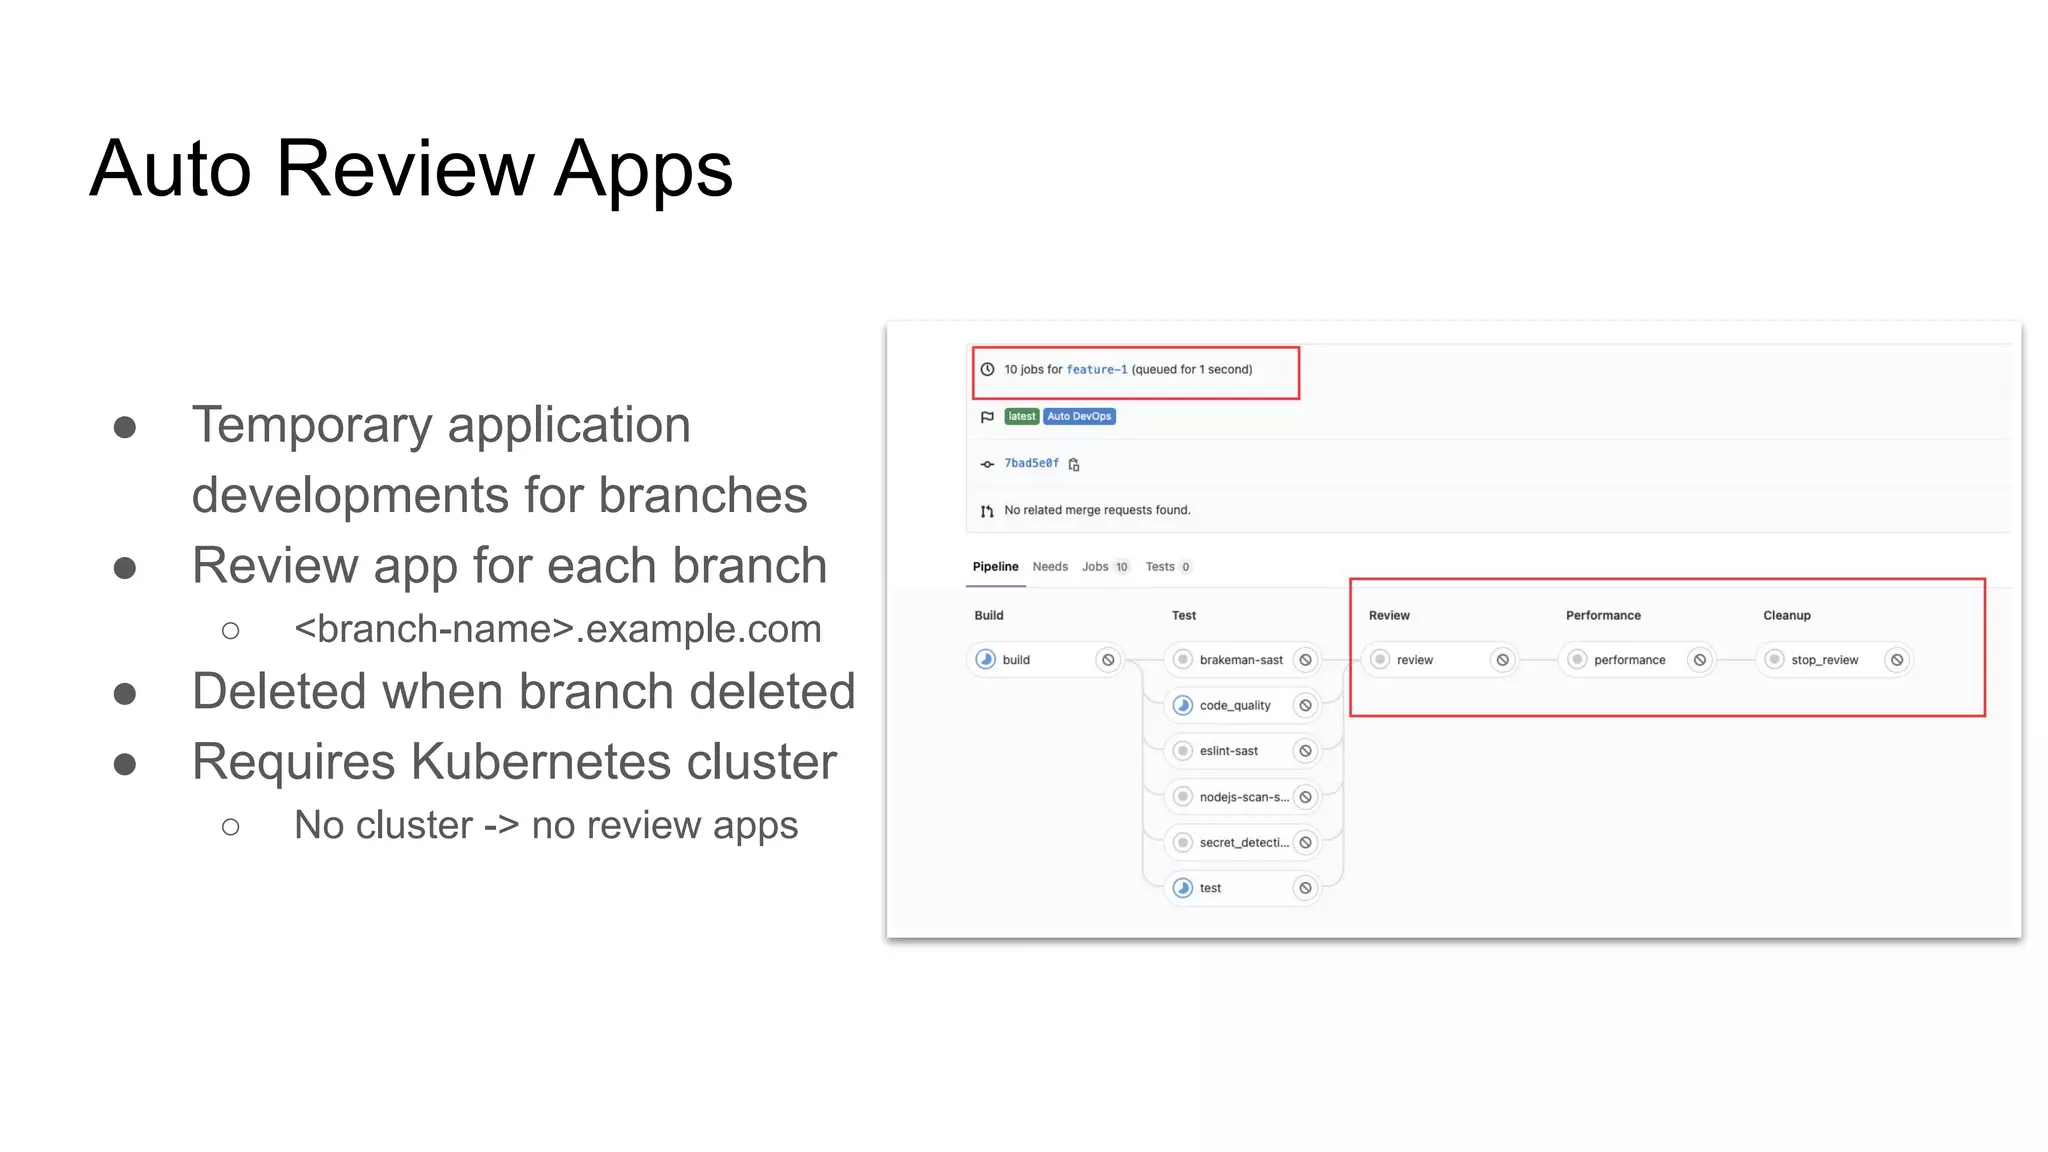The height and width of the screenshot is (1152, 2048).
Task: Switch to the Needs tab
Action: coord(1050,567)
